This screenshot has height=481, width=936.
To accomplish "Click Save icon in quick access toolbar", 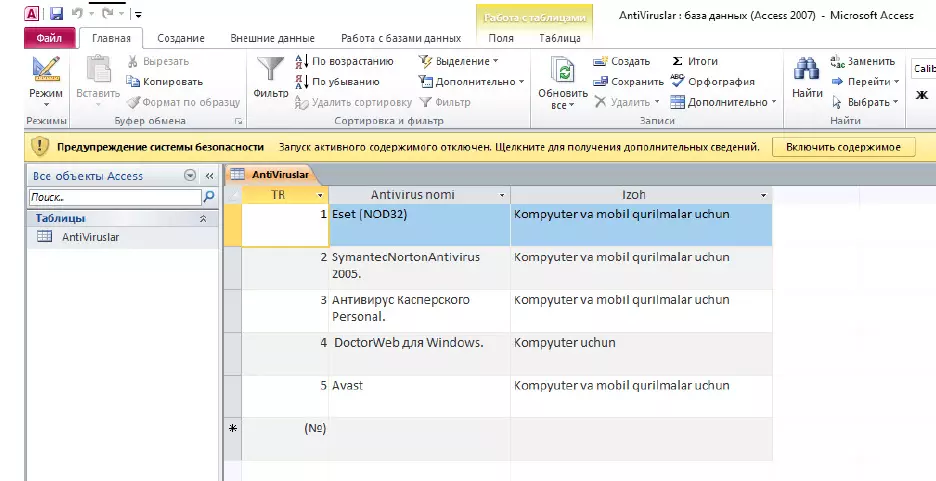I will point(56,13).
